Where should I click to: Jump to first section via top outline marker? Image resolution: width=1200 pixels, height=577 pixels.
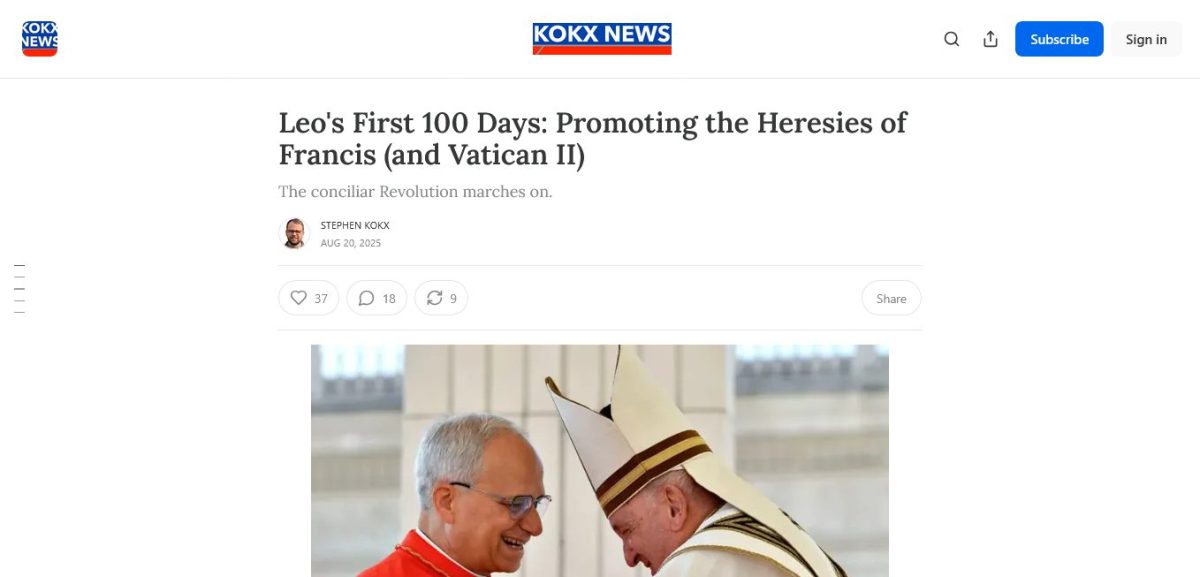pos(19,266)
